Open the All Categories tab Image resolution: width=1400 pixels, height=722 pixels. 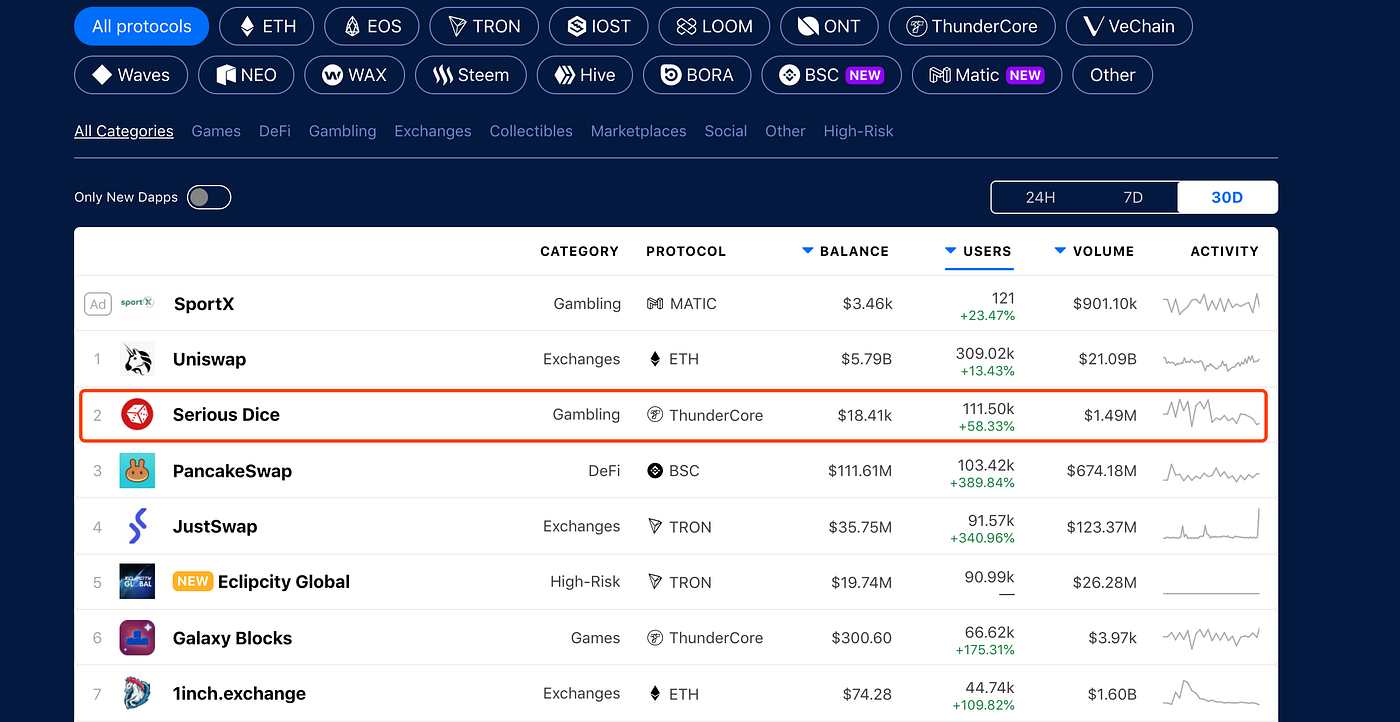click(124, 131)
